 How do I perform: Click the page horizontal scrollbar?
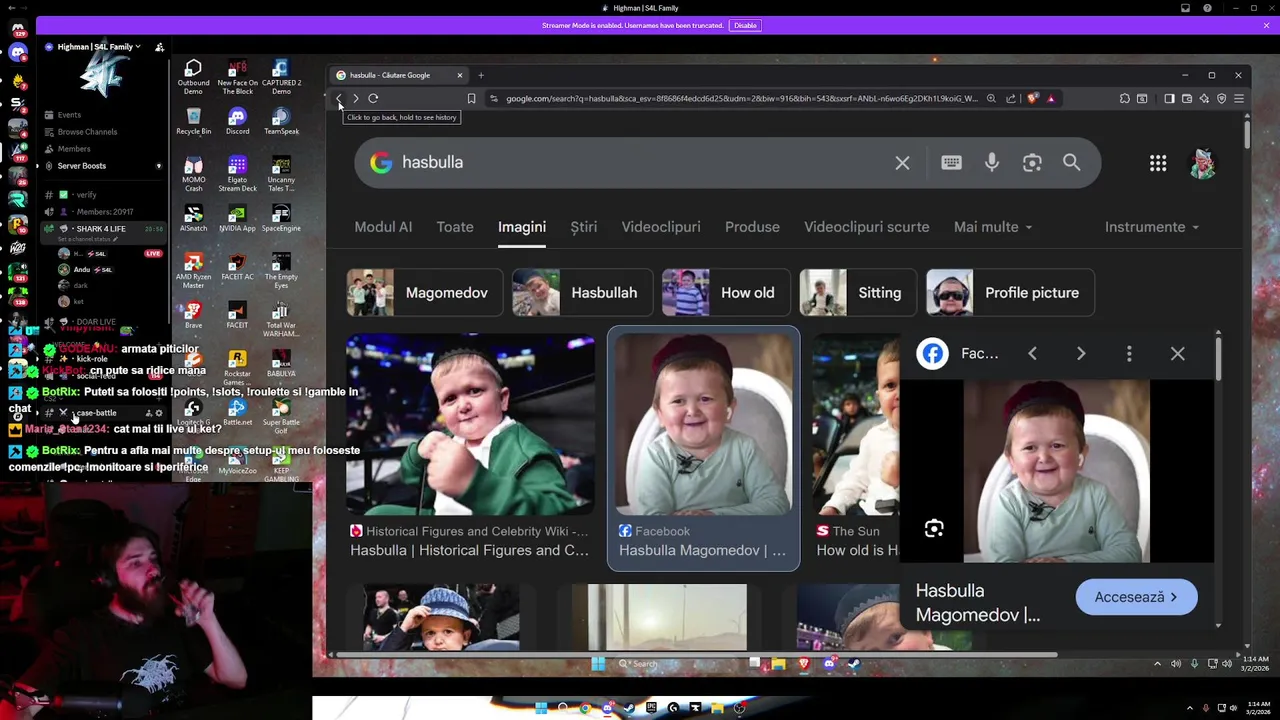point(697,655)
